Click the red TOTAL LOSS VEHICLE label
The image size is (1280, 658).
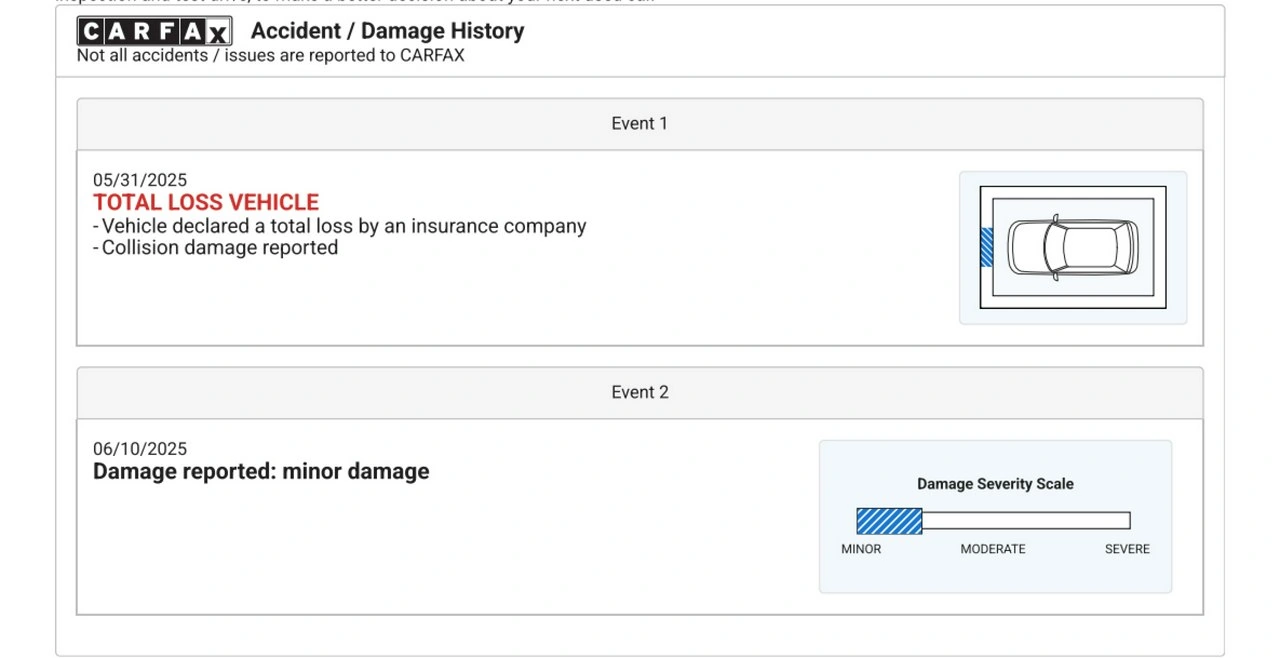[206, 203]
